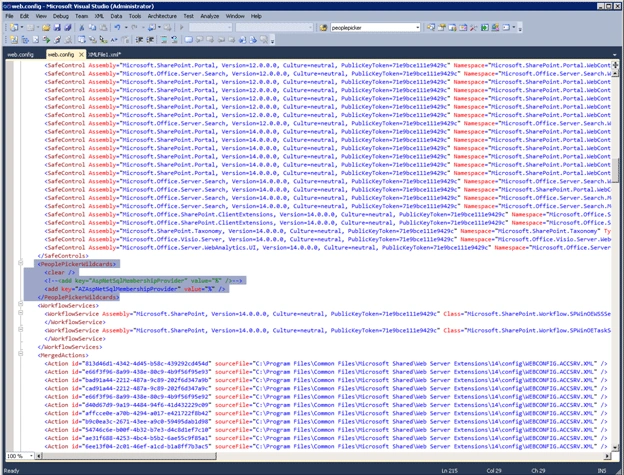Open the Analyze menu
The width and height of the screenshot is (624, 475).
point(210,16)
